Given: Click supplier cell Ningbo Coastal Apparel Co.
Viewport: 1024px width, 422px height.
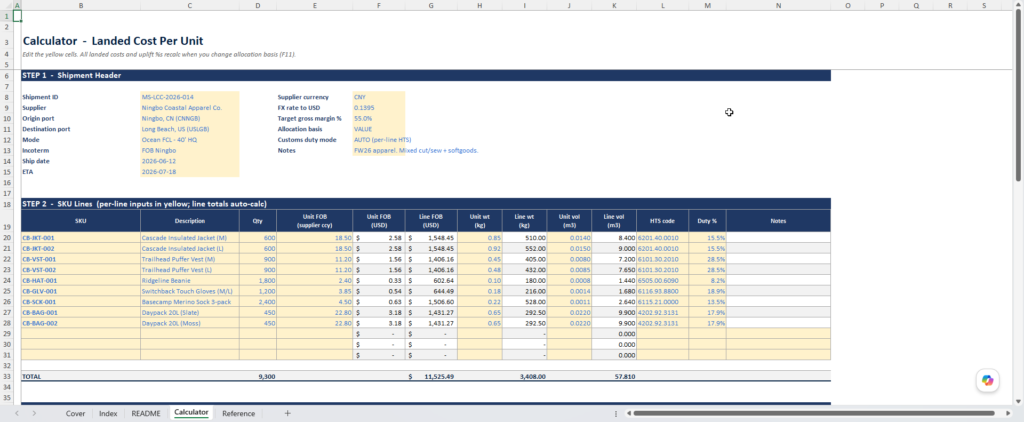Looking at the screenshot, I should pyautogui.click(x=190, y=107).
